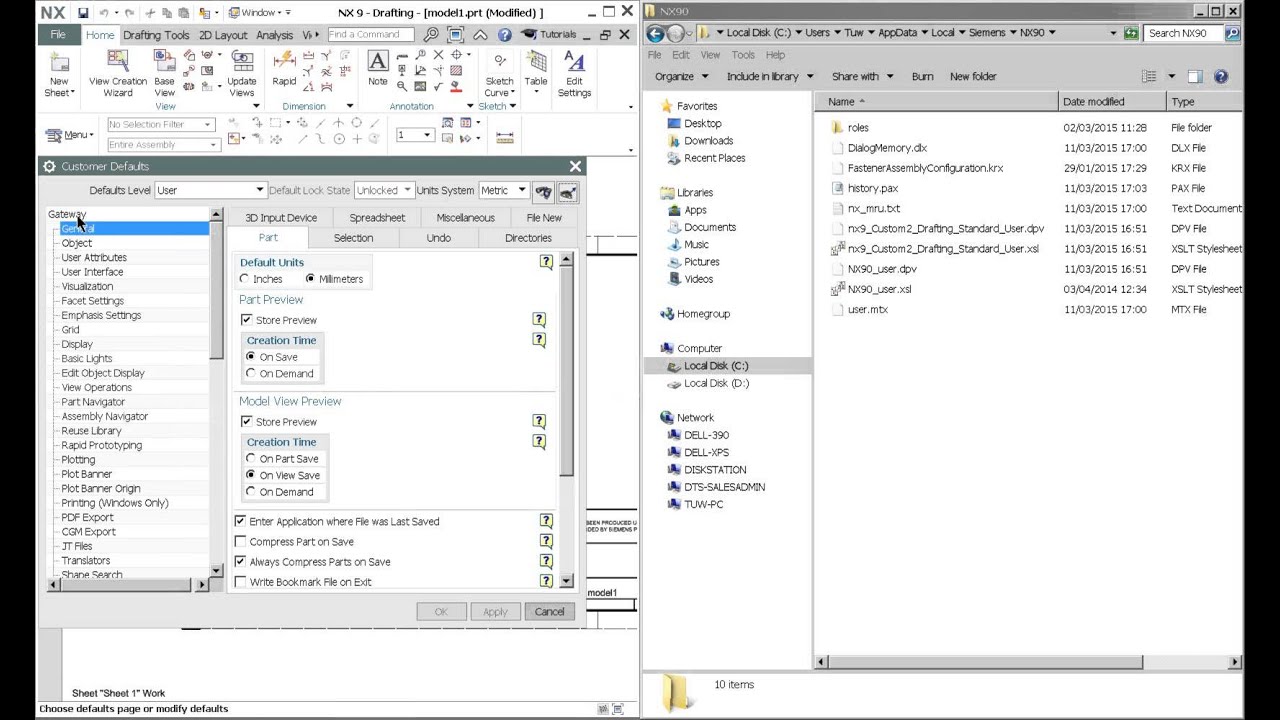Open Share with dropdown
Screen dimensions: 1280x720
click(863, 76)
